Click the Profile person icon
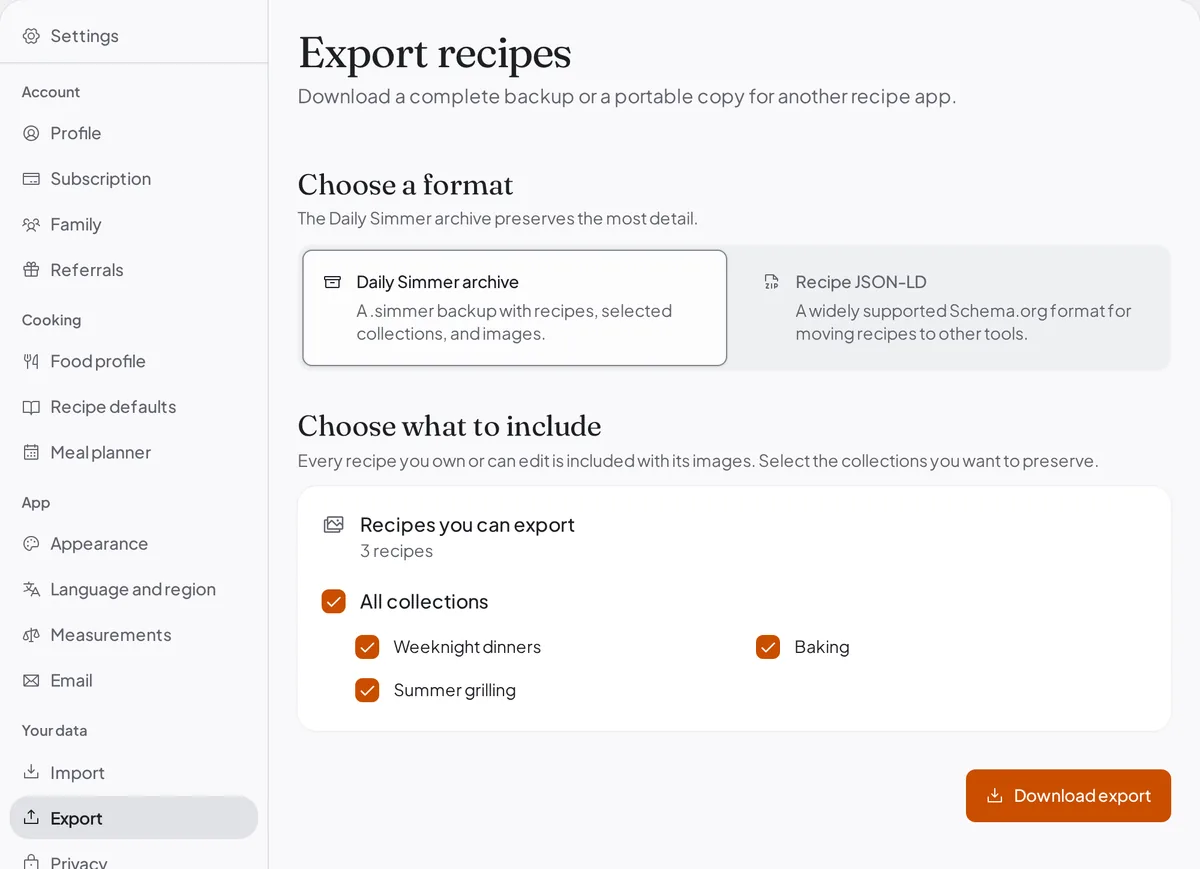This screenshot has width=1200, height=869. (x=31, y=133)
